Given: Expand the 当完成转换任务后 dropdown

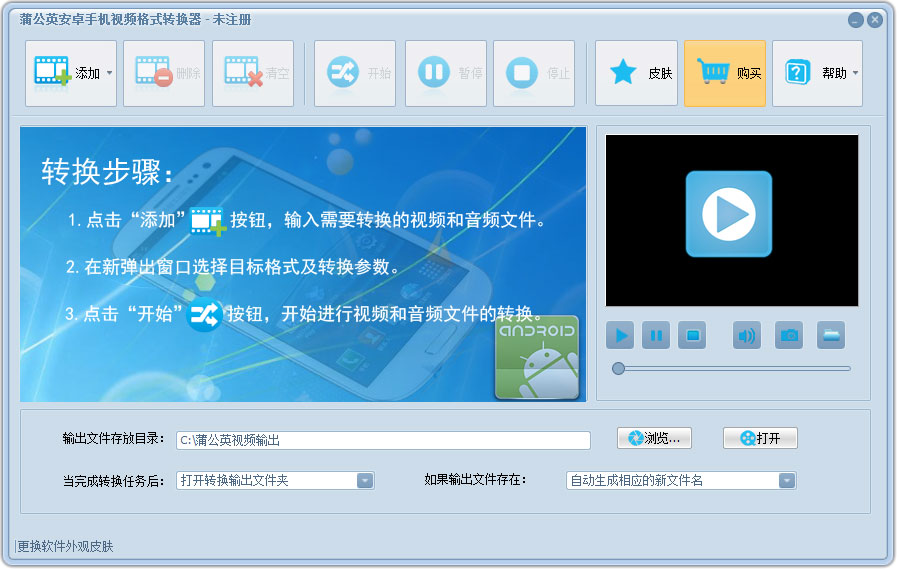Looking at the screenshot, I should tap(365, 481).
